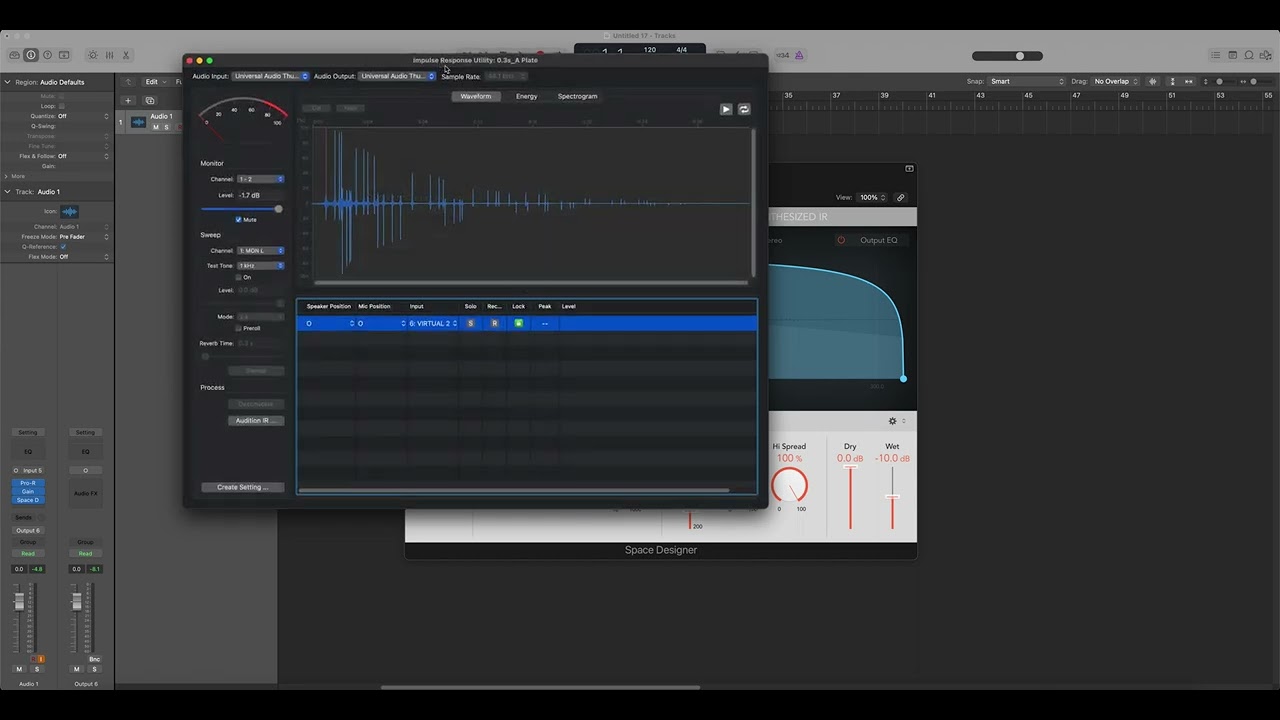Click the Audio 1 track waveform icon

[139, 122]
